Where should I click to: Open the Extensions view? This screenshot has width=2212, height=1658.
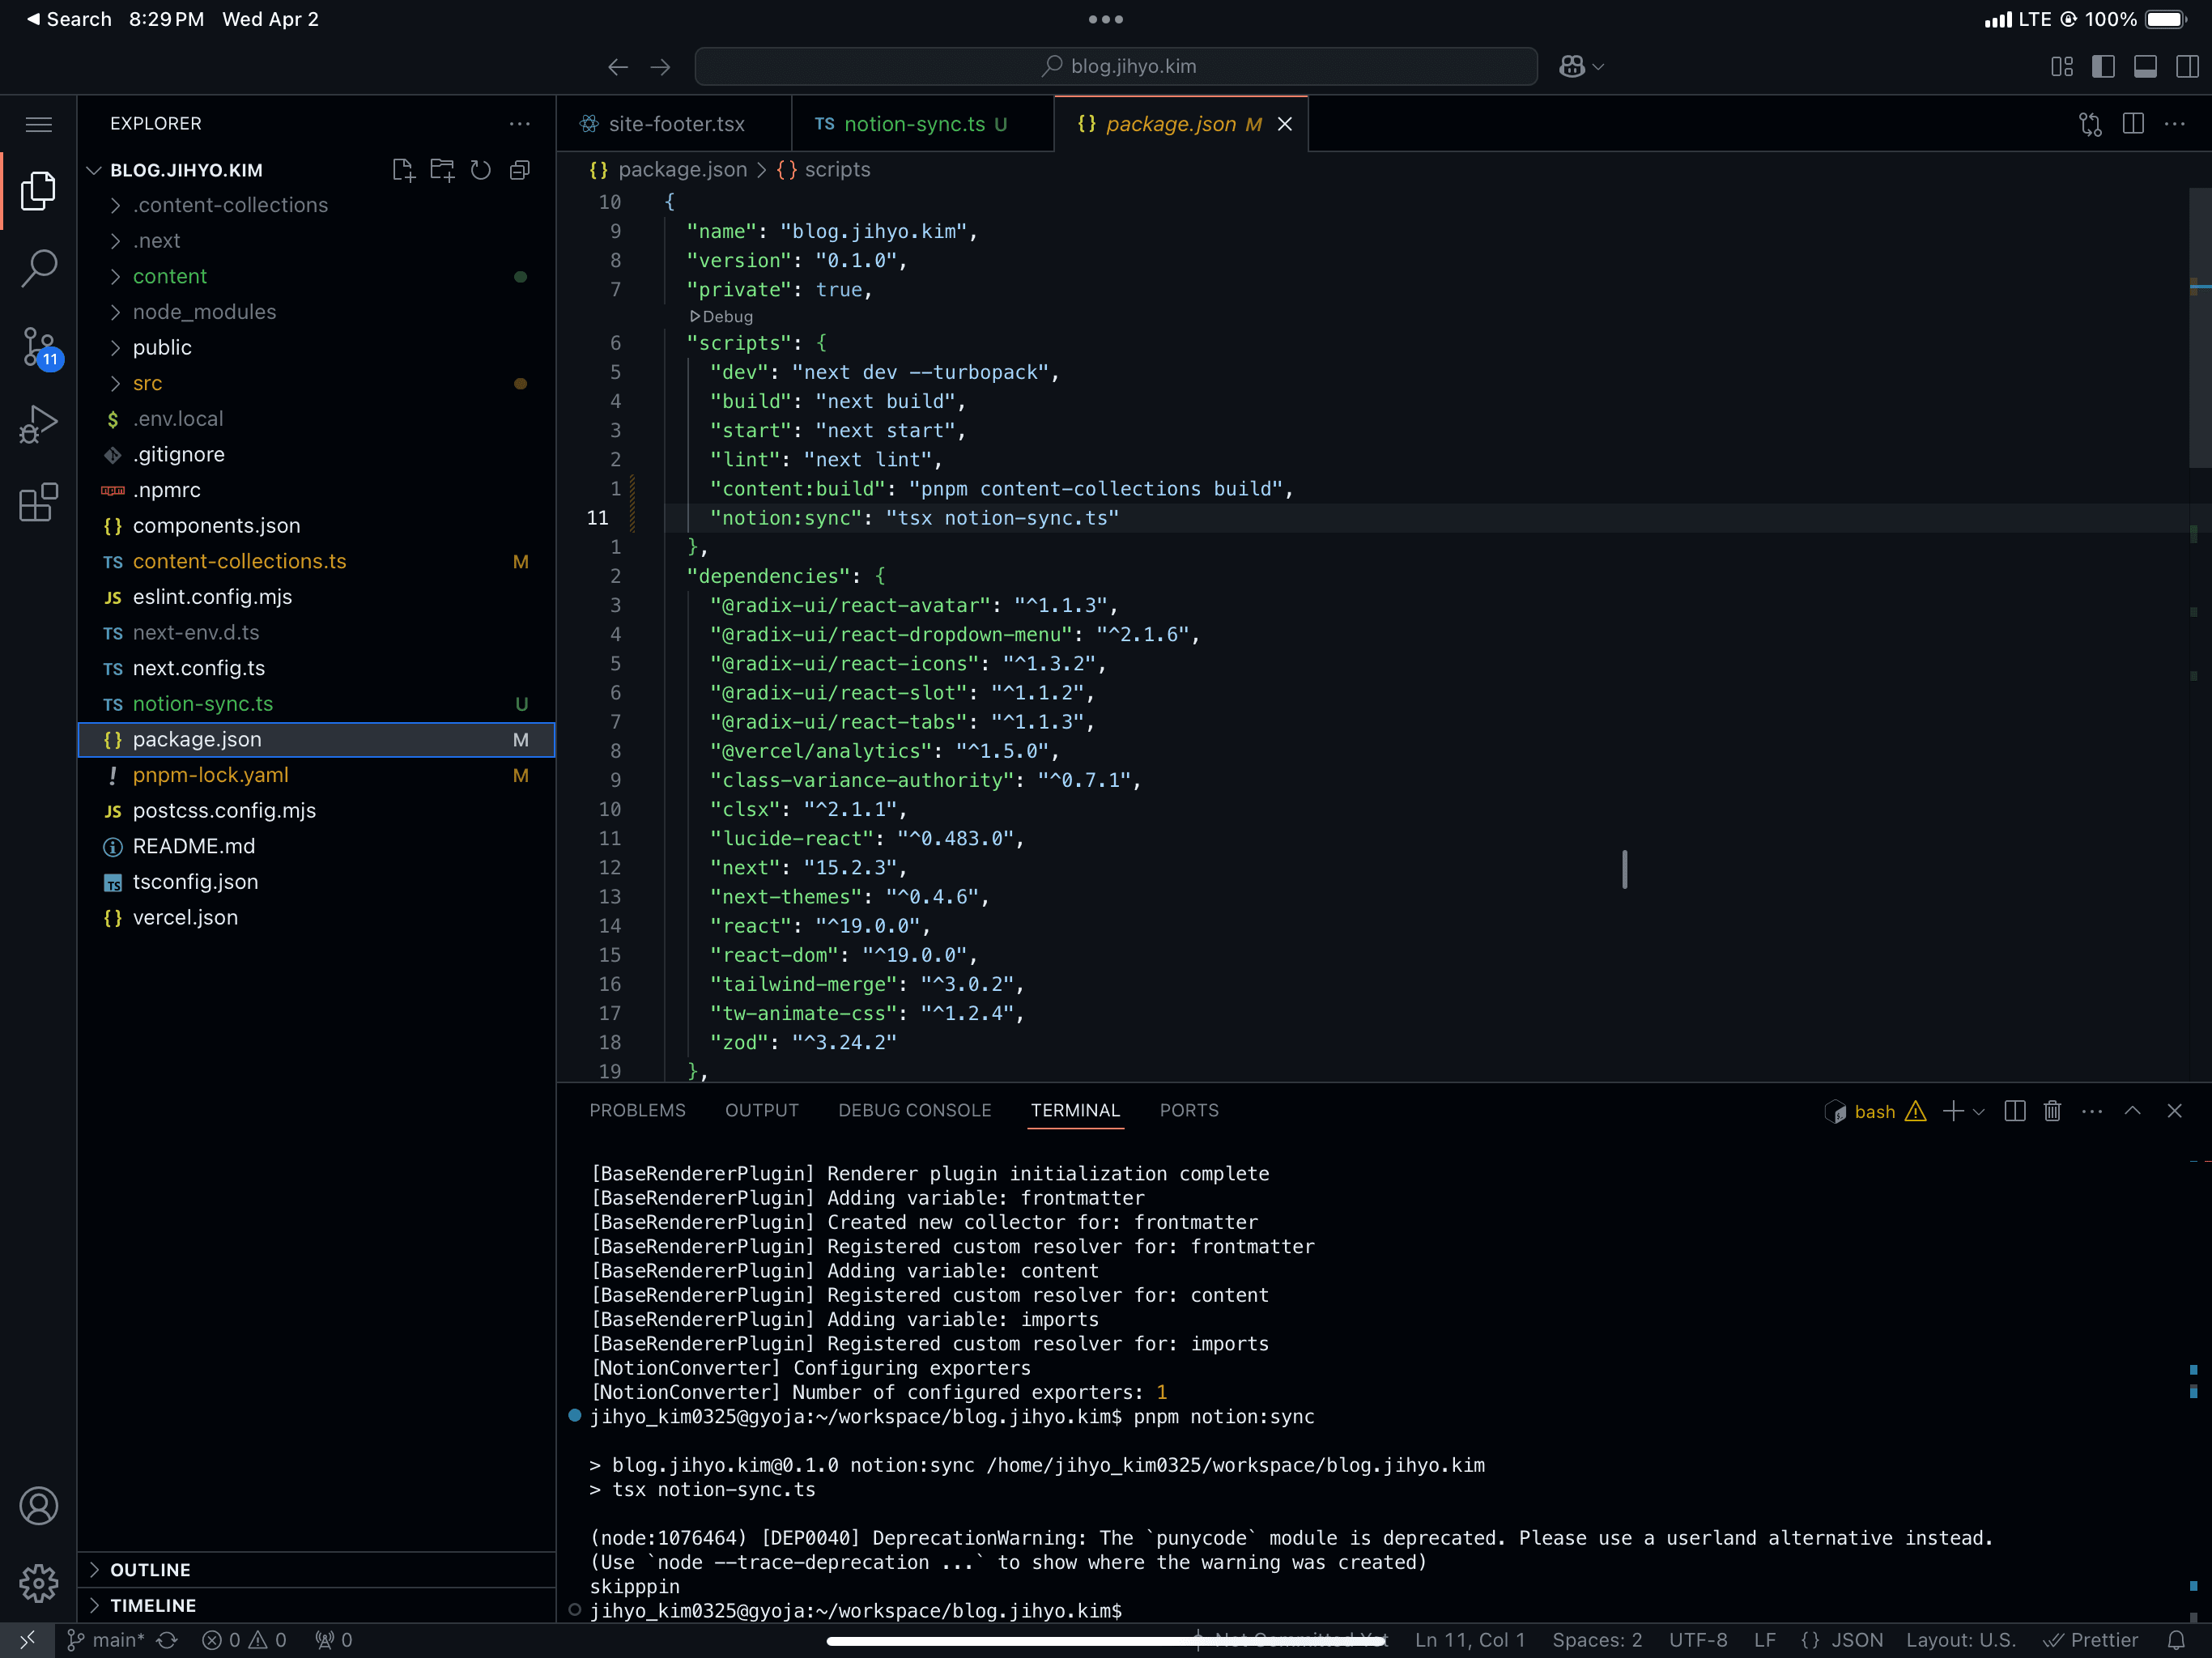point(39,503)
